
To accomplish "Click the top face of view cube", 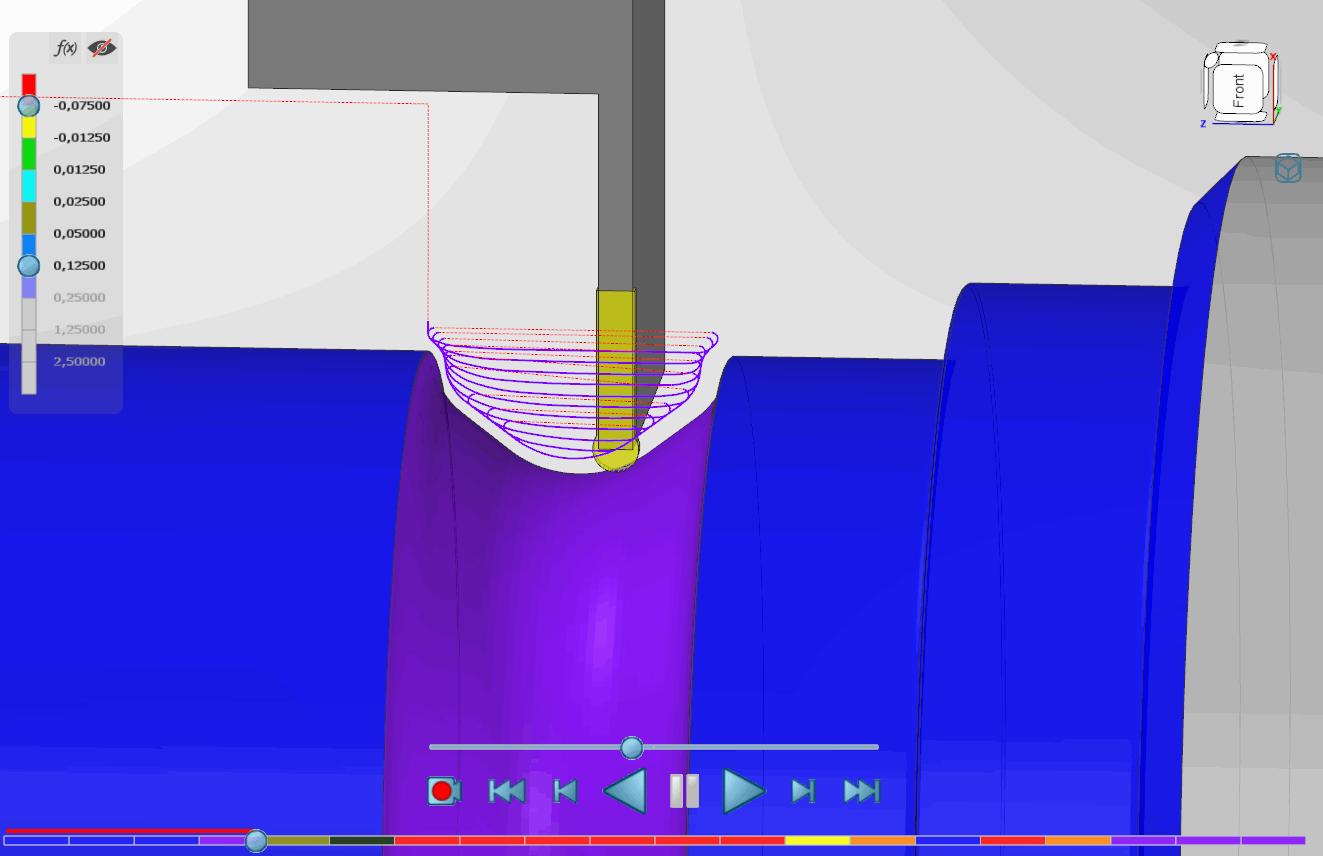I will click(x=1238, y=51).
